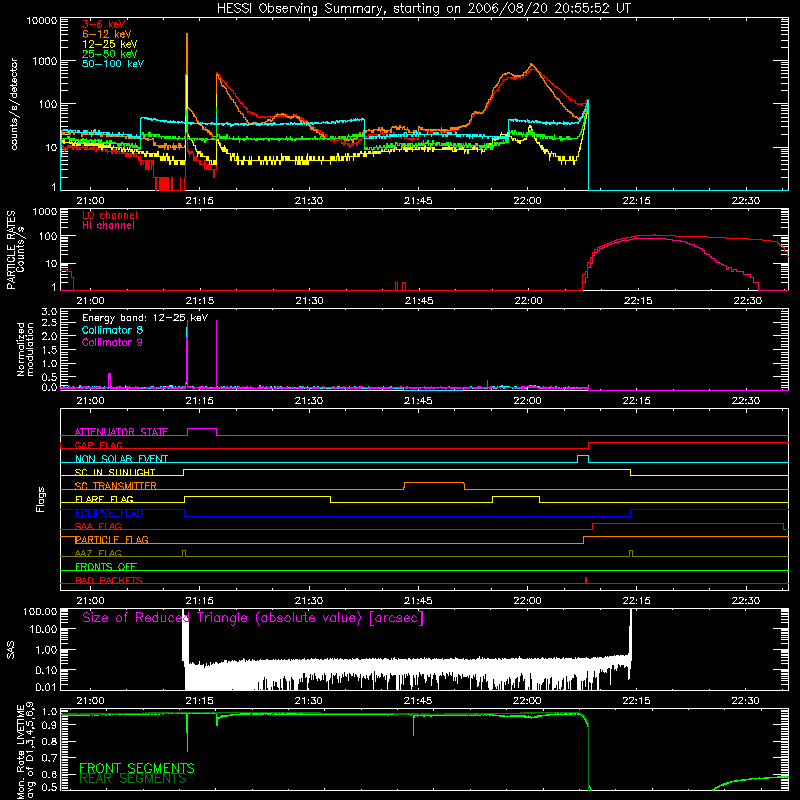This screenshot has width=800, height=800.
Task: Click the 0.10 tick on the SAS axis
Action: [45, 670]
